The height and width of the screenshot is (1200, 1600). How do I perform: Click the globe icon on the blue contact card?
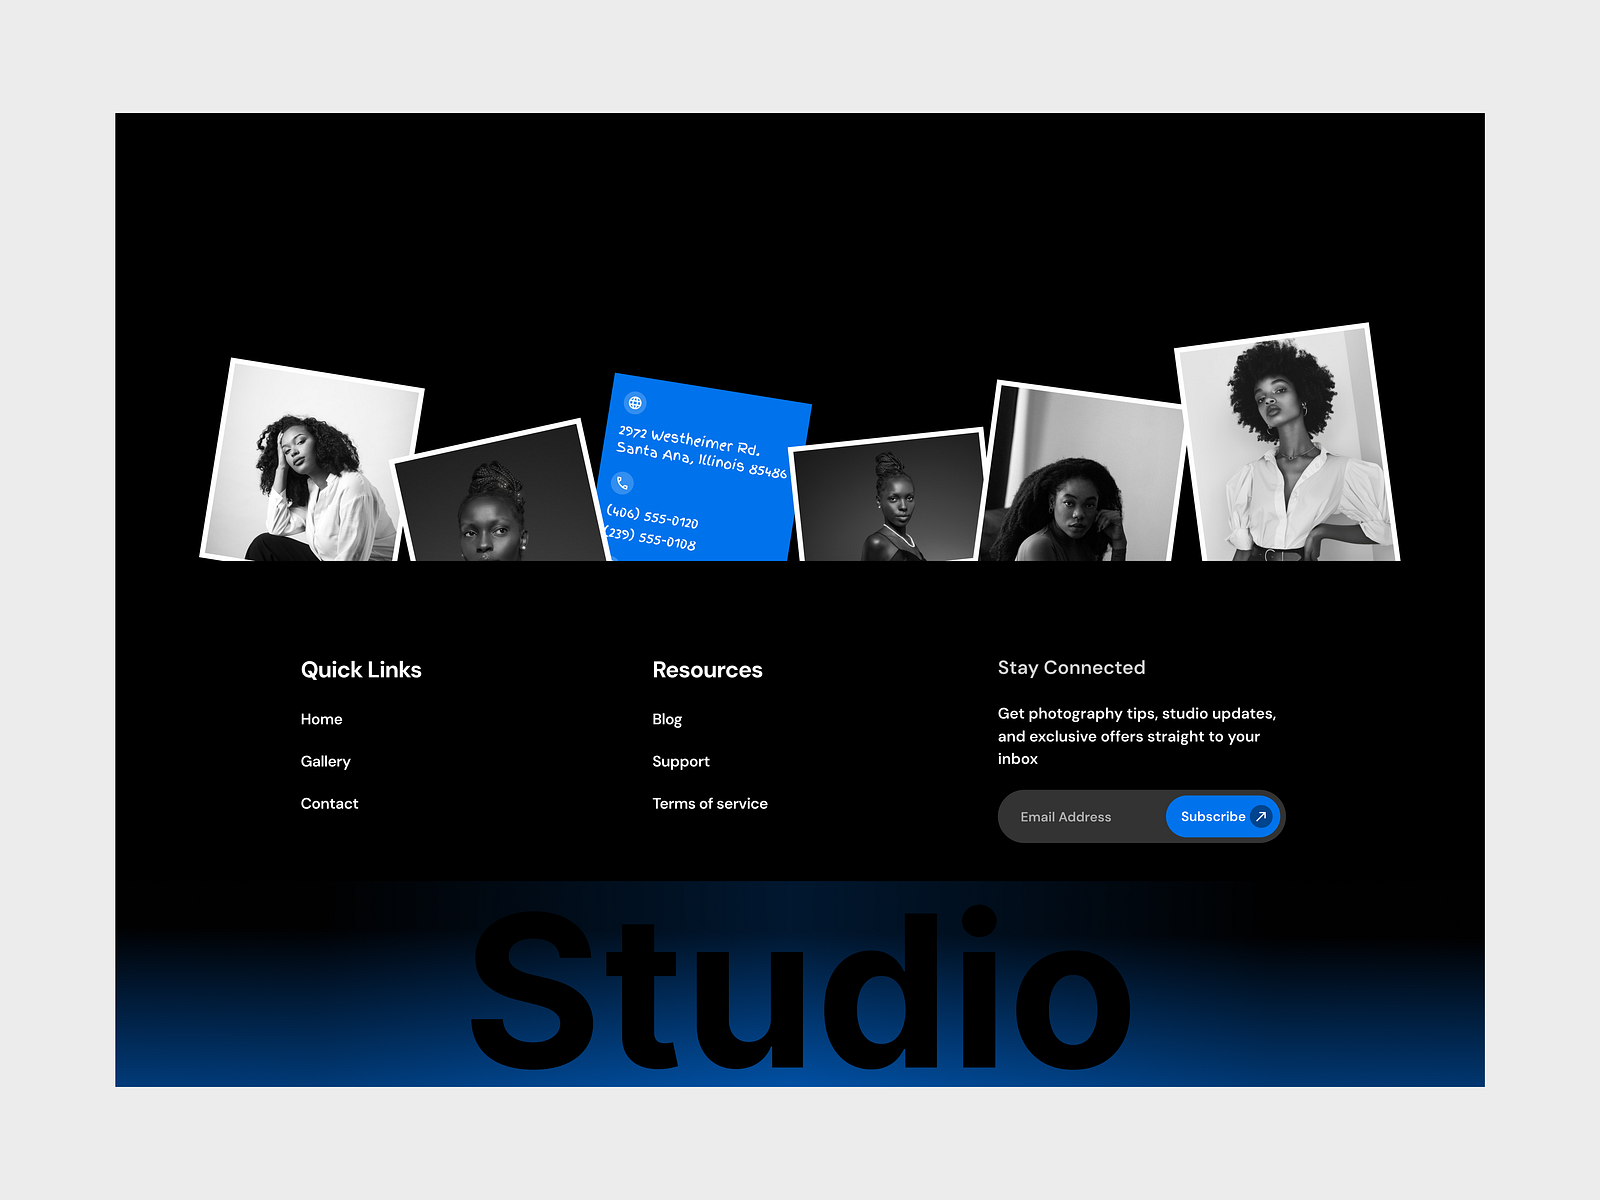(x=634, y=403)
